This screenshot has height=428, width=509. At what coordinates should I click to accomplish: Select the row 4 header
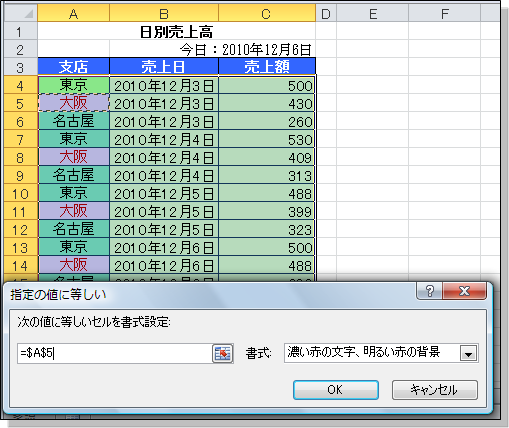21,85
